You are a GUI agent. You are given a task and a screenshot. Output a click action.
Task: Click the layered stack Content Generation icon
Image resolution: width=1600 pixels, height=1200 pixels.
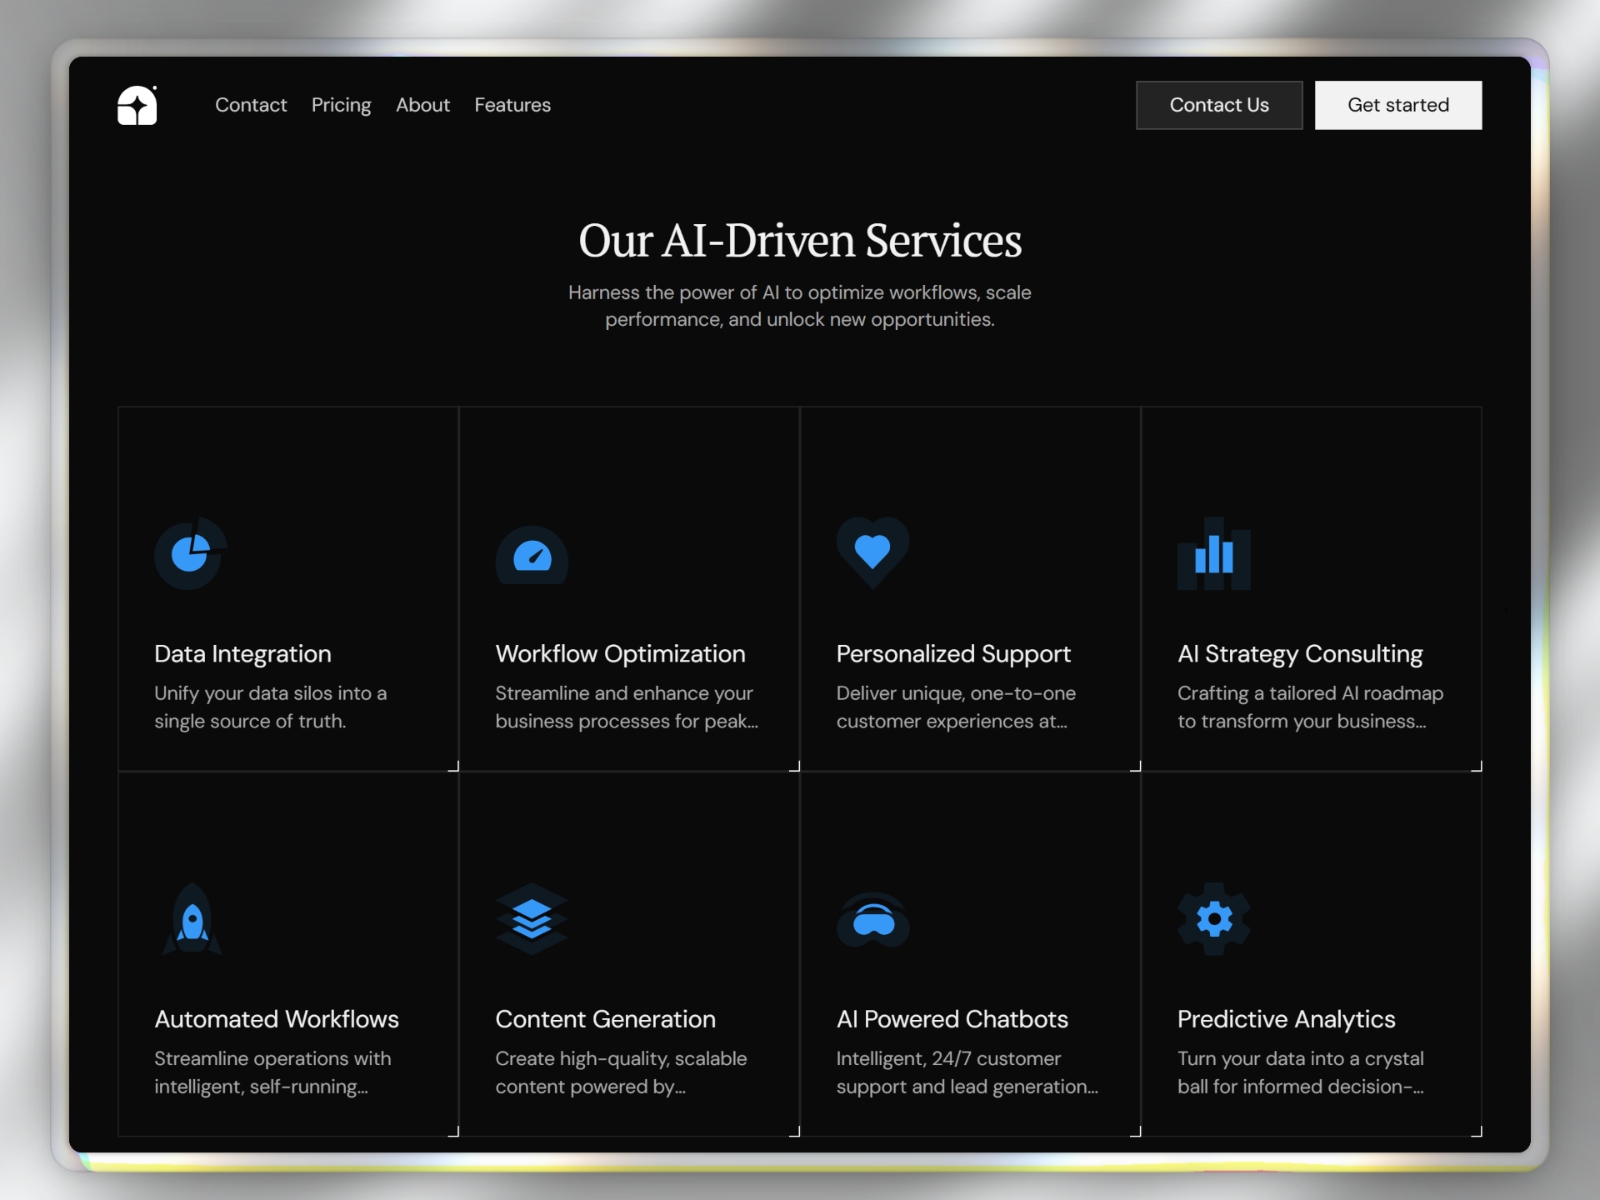coord(532,919)
